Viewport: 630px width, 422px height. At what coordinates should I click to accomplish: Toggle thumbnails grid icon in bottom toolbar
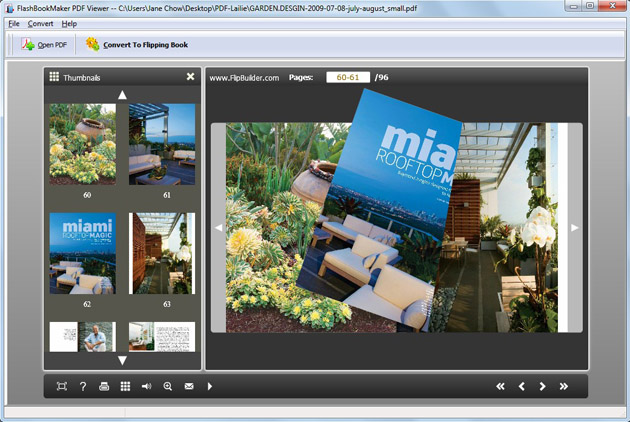click(125, 386)
